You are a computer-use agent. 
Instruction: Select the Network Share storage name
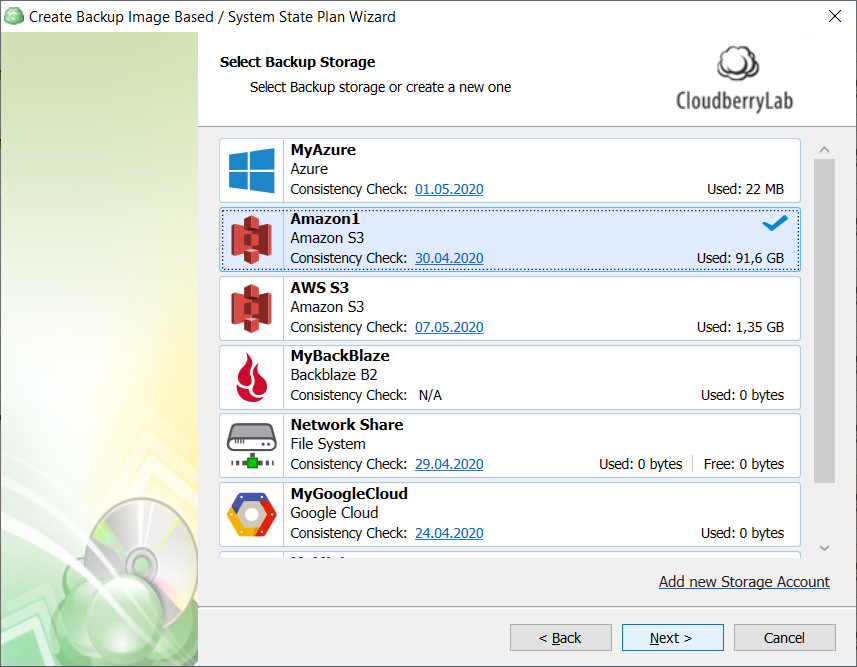pyautogui.click(x=347, y=425)
